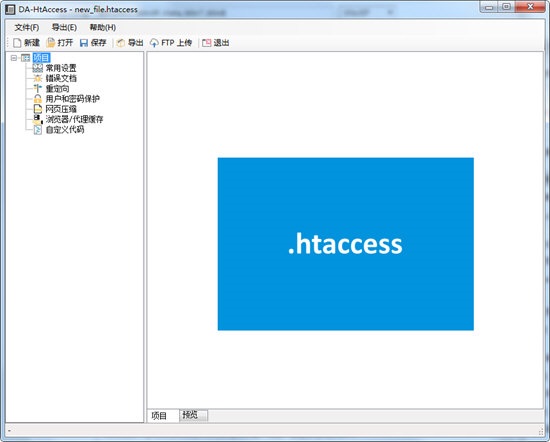Open the 帮助(H) menu
The width and height of the screenshot is (550, 442).
(x=103, y=27)
